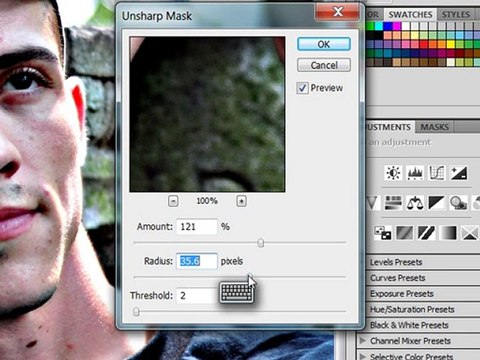
Task: Click the Threshold value field
Action: pos(197,295)
